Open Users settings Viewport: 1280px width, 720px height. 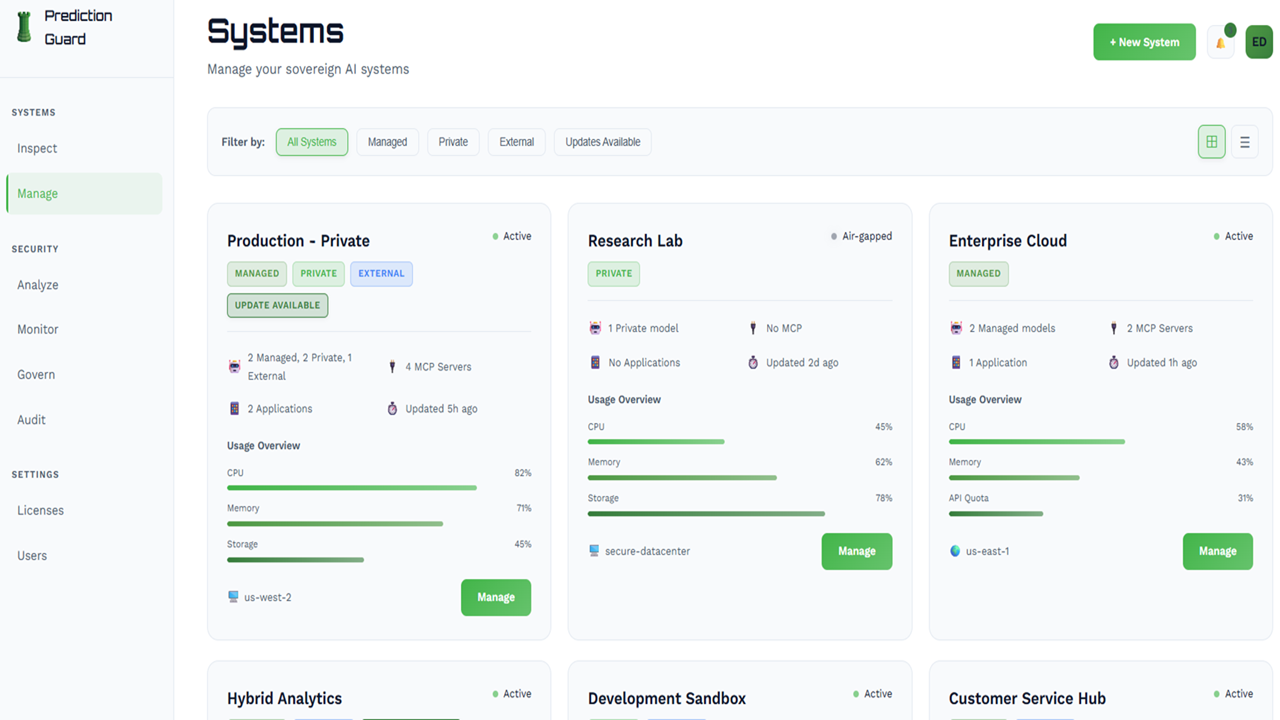[x=84, y=556]
